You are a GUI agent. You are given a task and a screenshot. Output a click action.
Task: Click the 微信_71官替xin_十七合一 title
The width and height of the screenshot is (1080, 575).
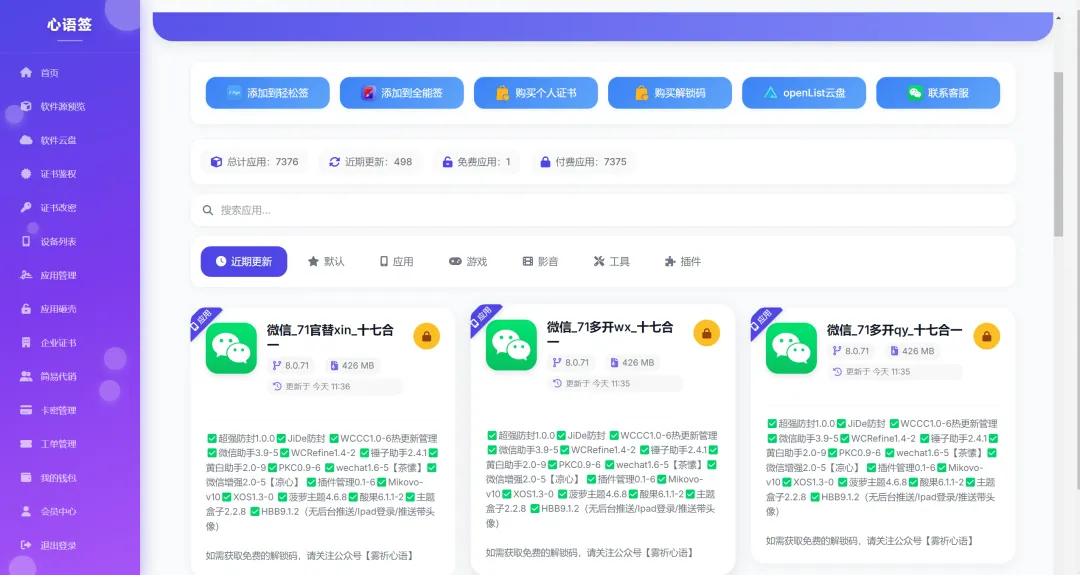tap(330, 337)
